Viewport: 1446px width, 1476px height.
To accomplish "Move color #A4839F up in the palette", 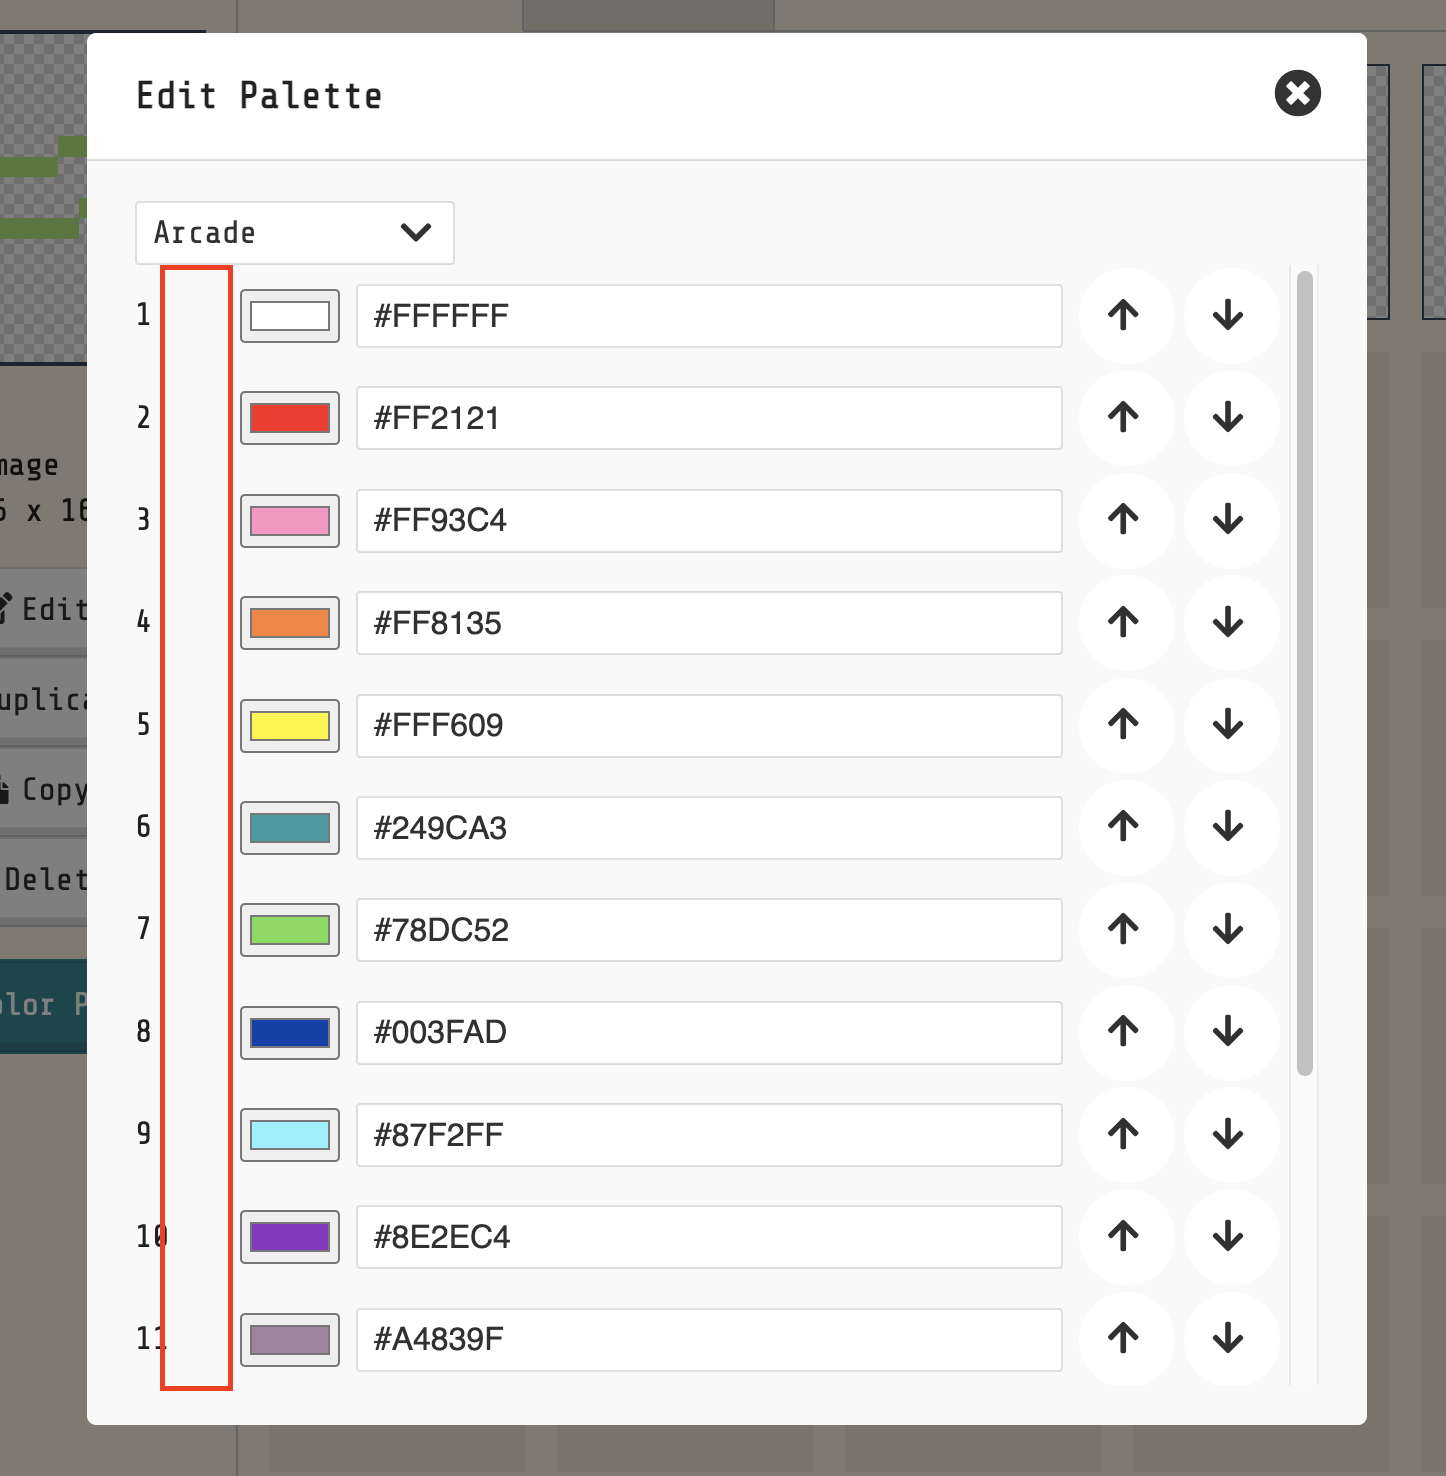I will pos(1125,1340).
